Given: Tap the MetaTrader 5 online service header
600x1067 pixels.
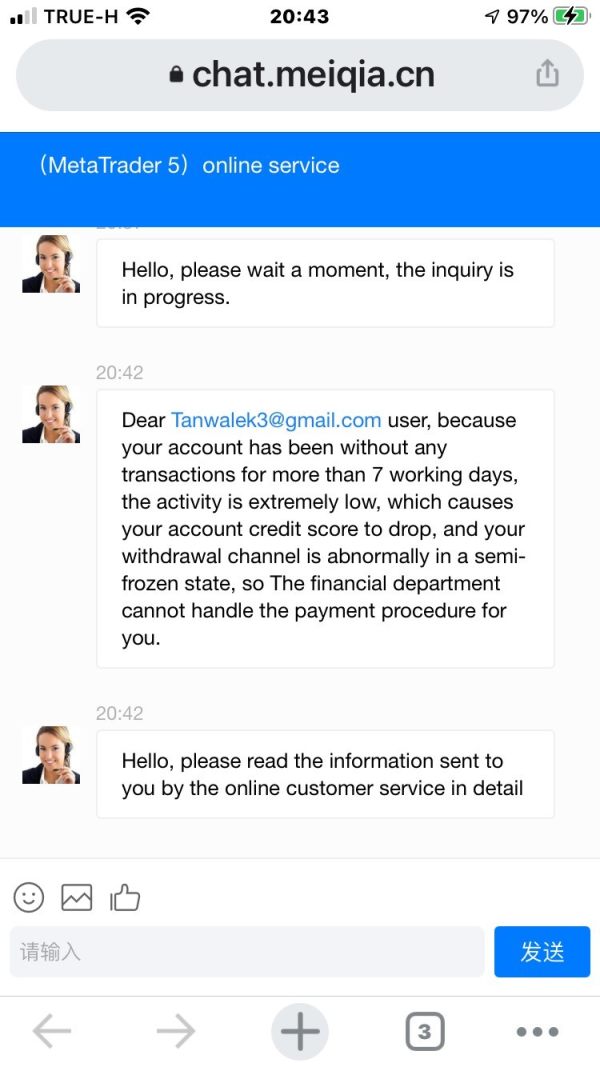Looking at the screenshot, I should point(190,166).
